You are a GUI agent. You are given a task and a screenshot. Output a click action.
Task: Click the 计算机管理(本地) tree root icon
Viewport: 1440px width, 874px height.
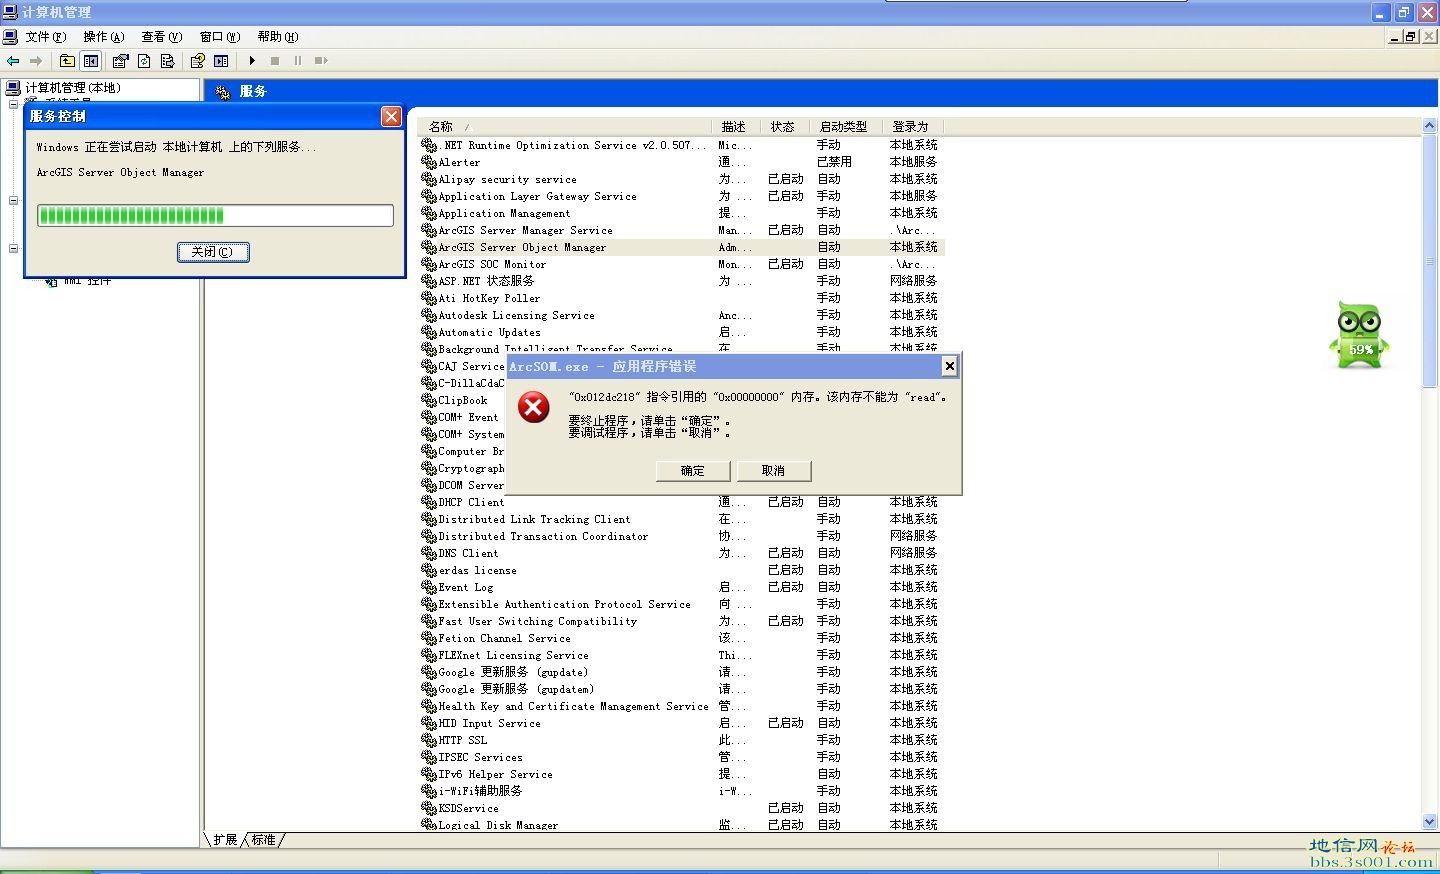coord(14,88)
